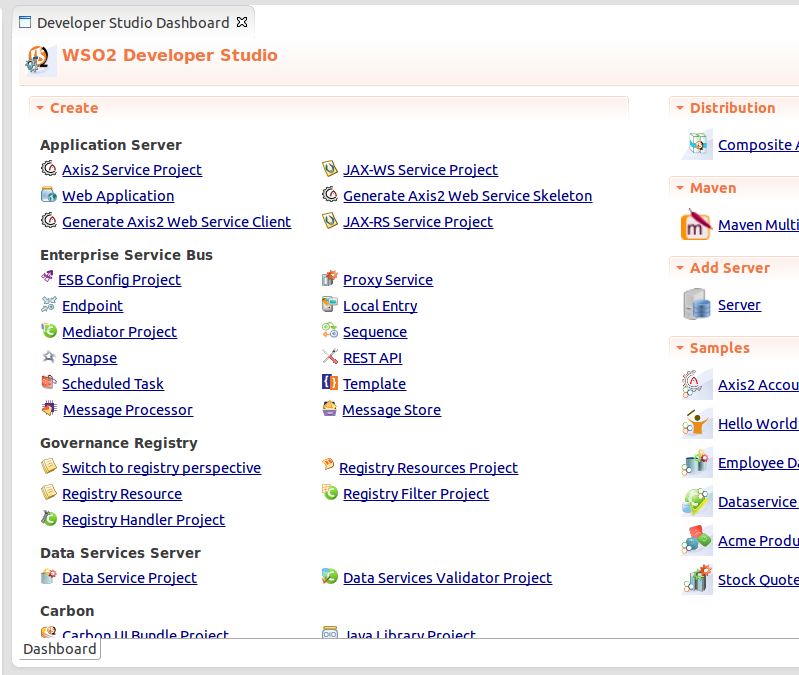Click the Mediator Project icon

pyautogui.click(x=49, y=330)
